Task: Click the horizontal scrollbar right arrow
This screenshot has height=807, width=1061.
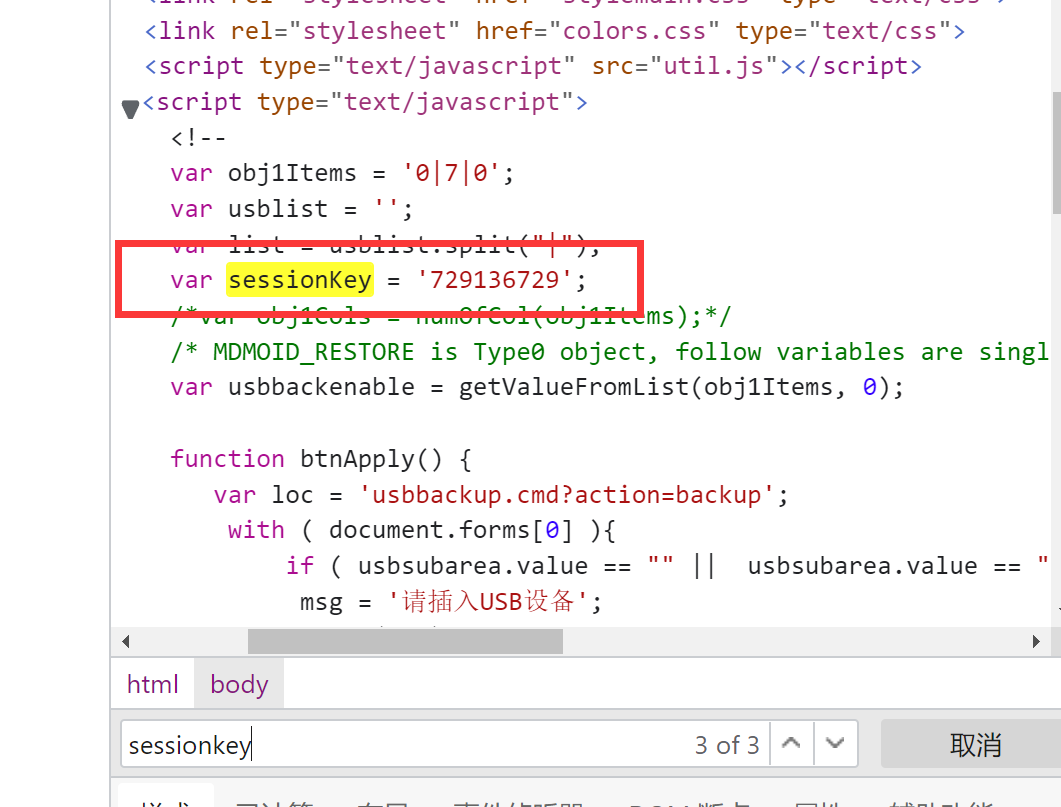Action: (1036, 641)
